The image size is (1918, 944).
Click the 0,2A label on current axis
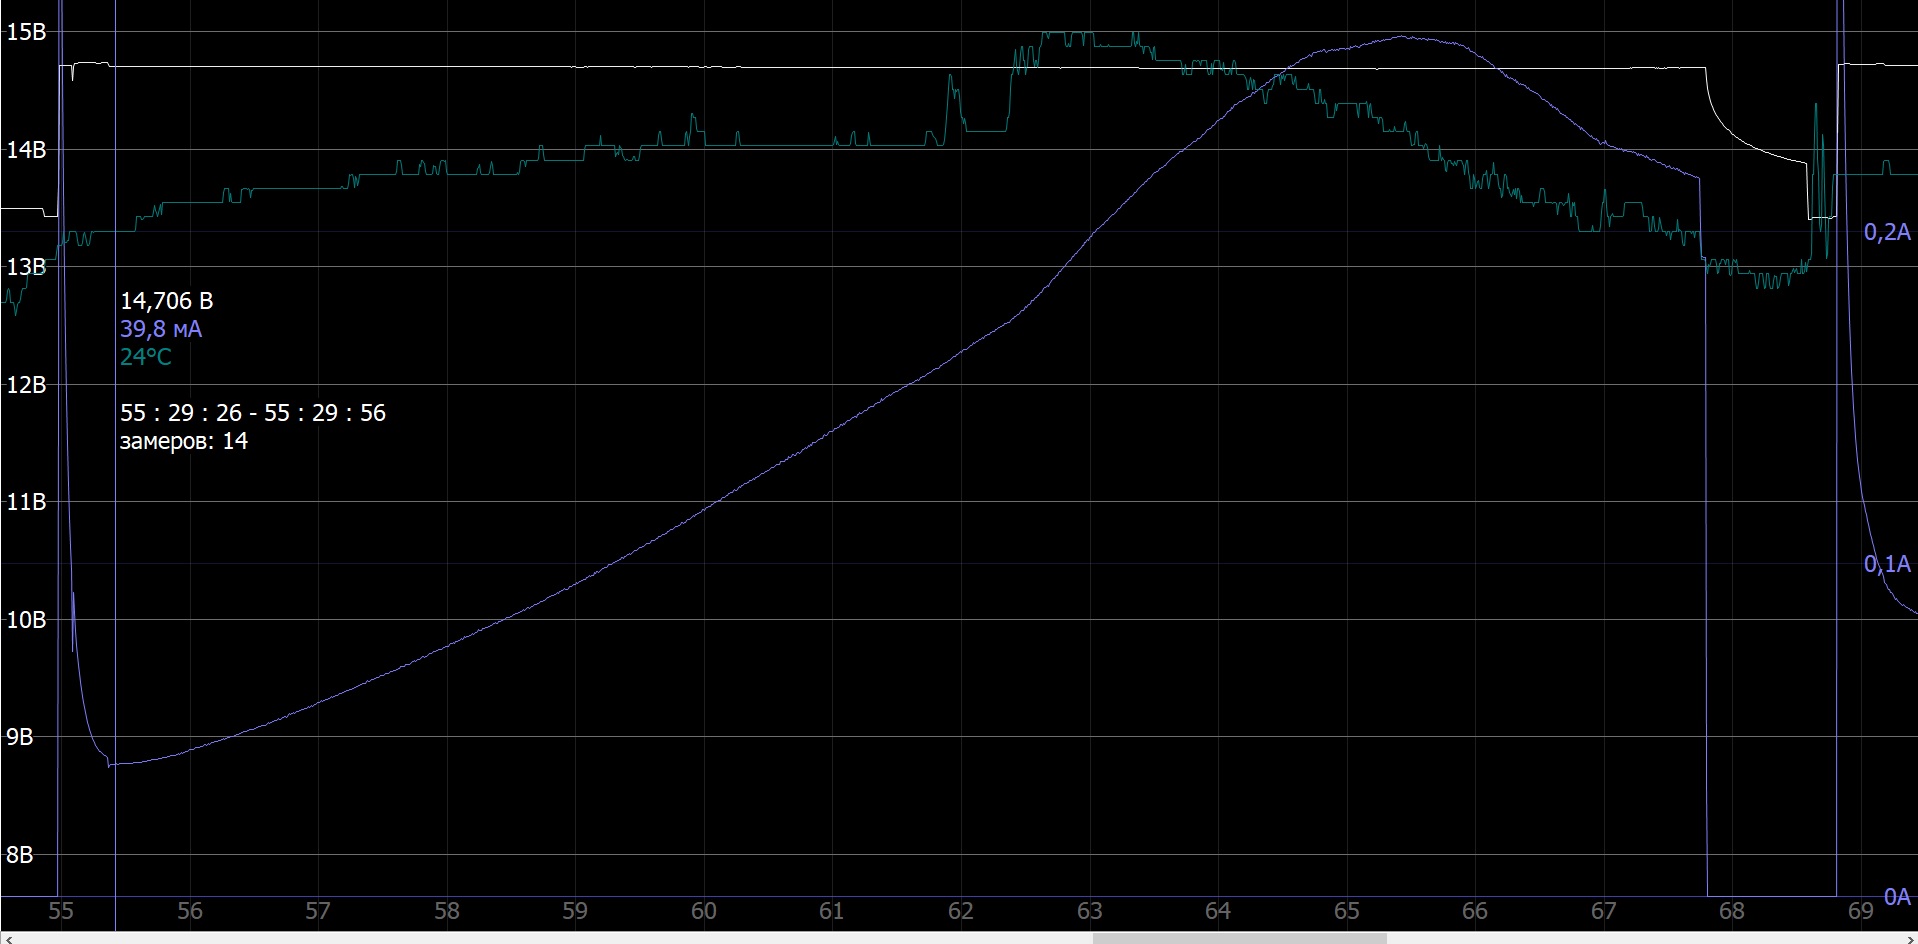(1886, 233)
